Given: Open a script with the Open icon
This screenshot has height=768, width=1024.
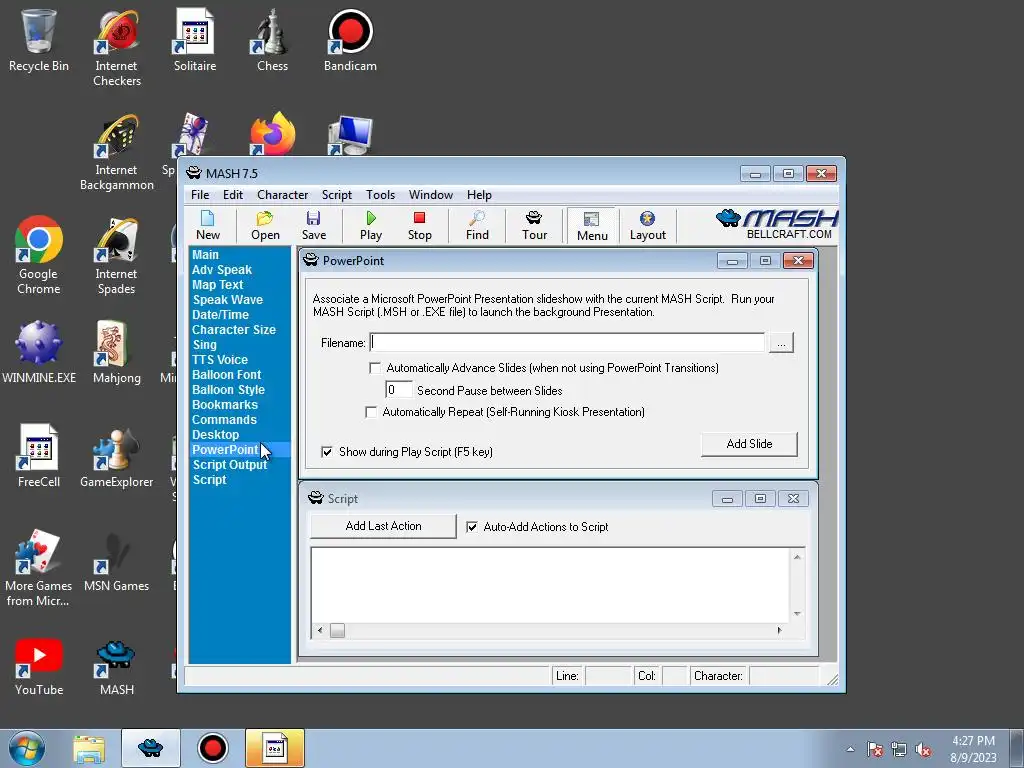Looking at the screenshot, I should 265,225.
